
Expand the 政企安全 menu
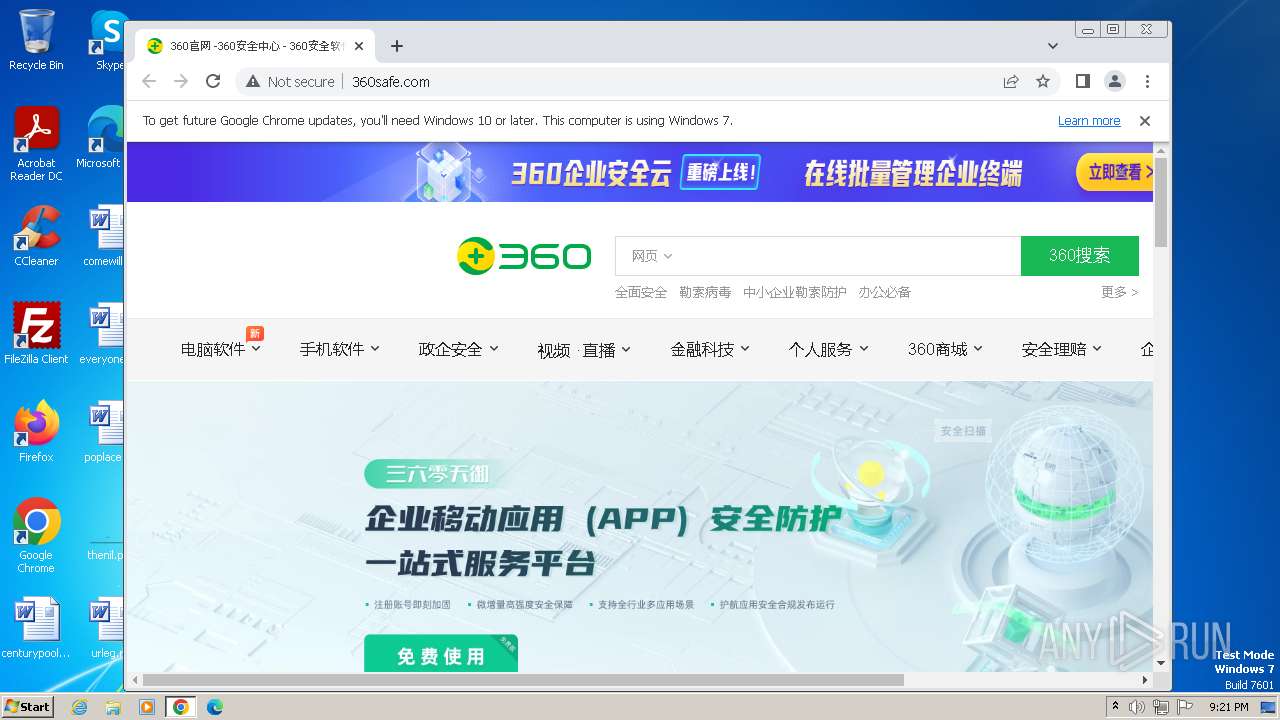click(459, 349)
